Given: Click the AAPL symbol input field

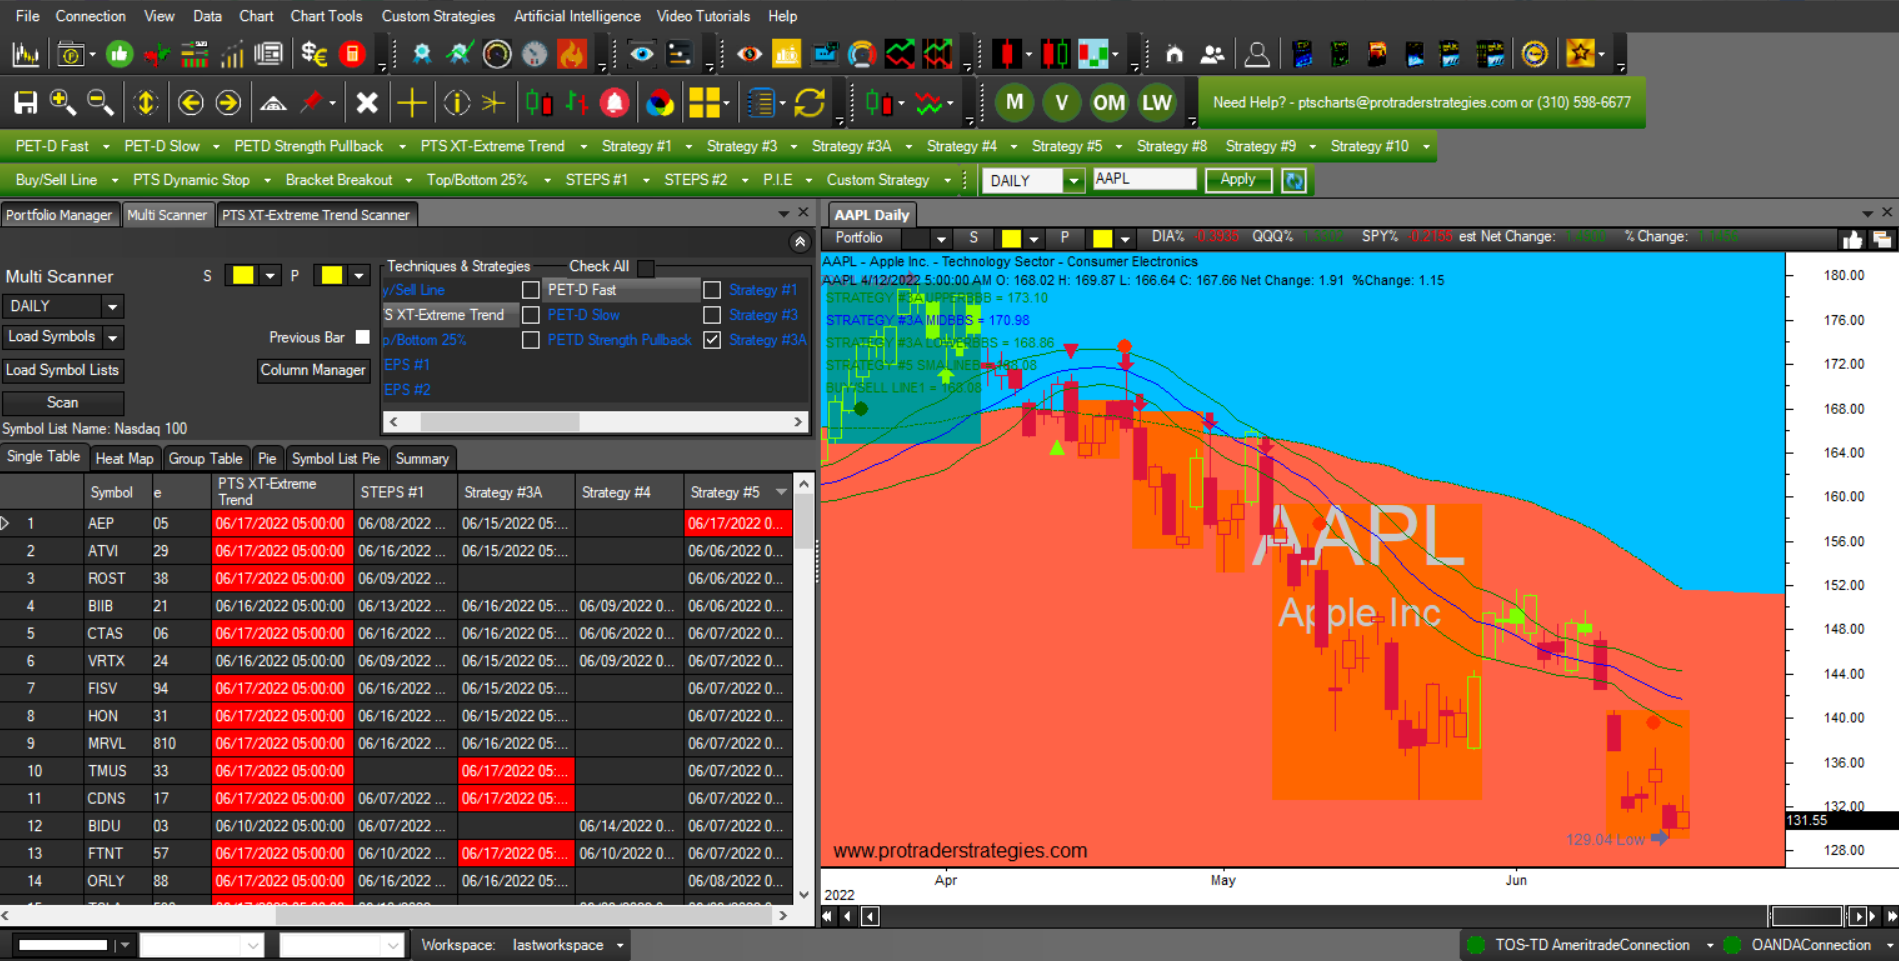Looking at the screenshot, I should (x=1144, y=179).
